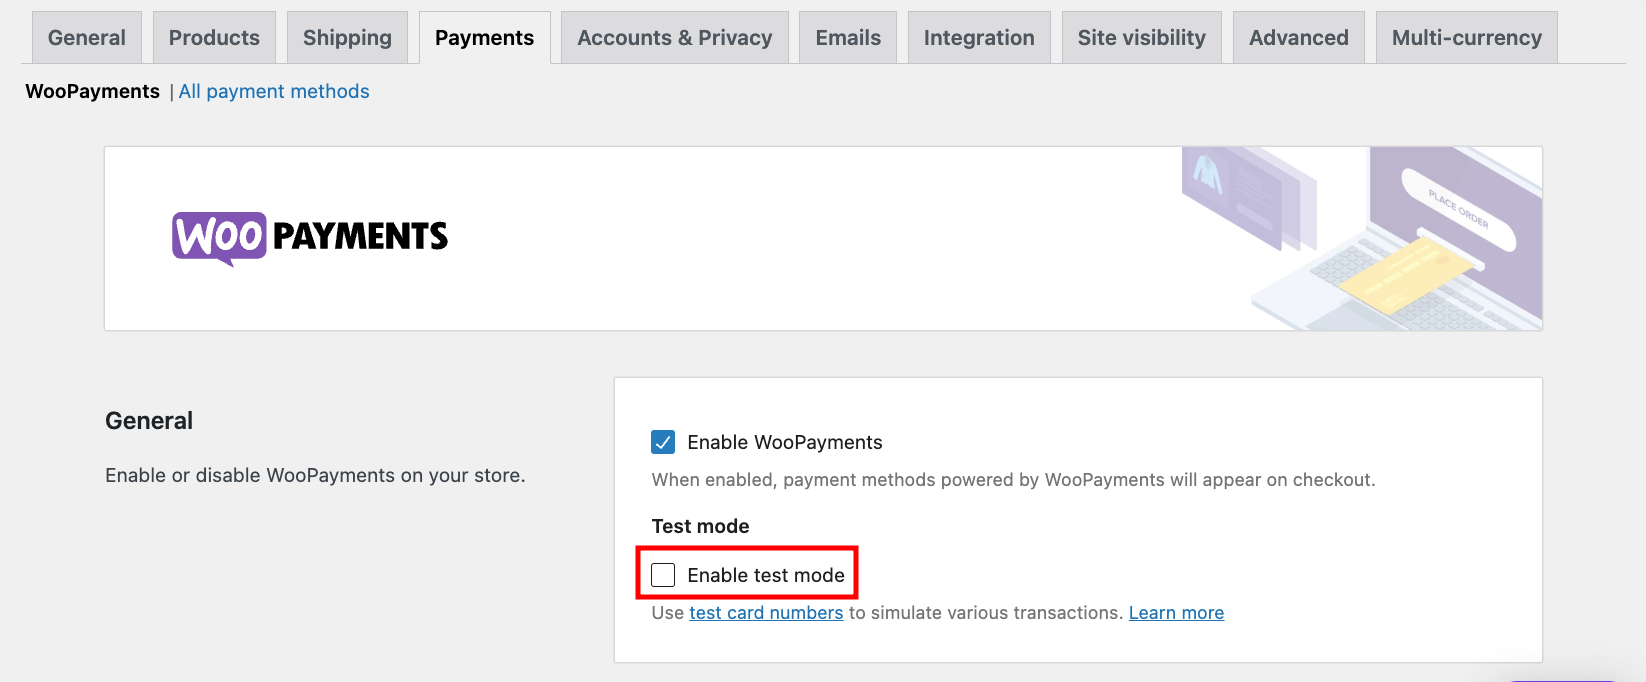Click the Learn more link
Viewport: 1646px width, 682px height.
click(x=1176, y=613)
